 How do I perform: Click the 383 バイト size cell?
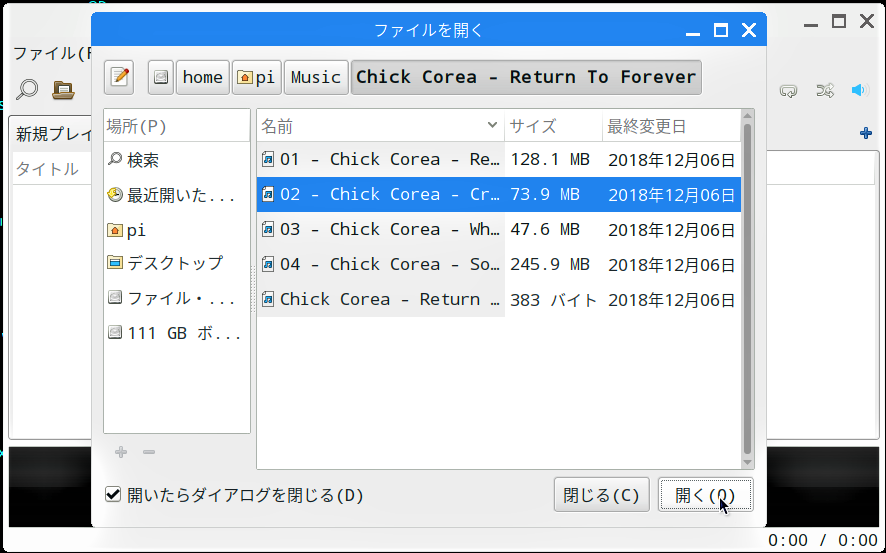[553, 300]
